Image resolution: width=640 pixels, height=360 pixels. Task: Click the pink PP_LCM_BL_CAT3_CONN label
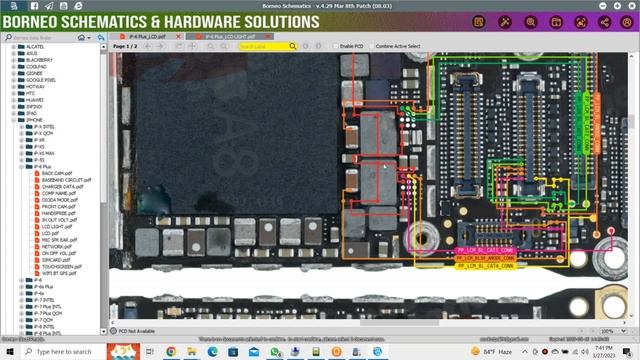click(485, 250)
